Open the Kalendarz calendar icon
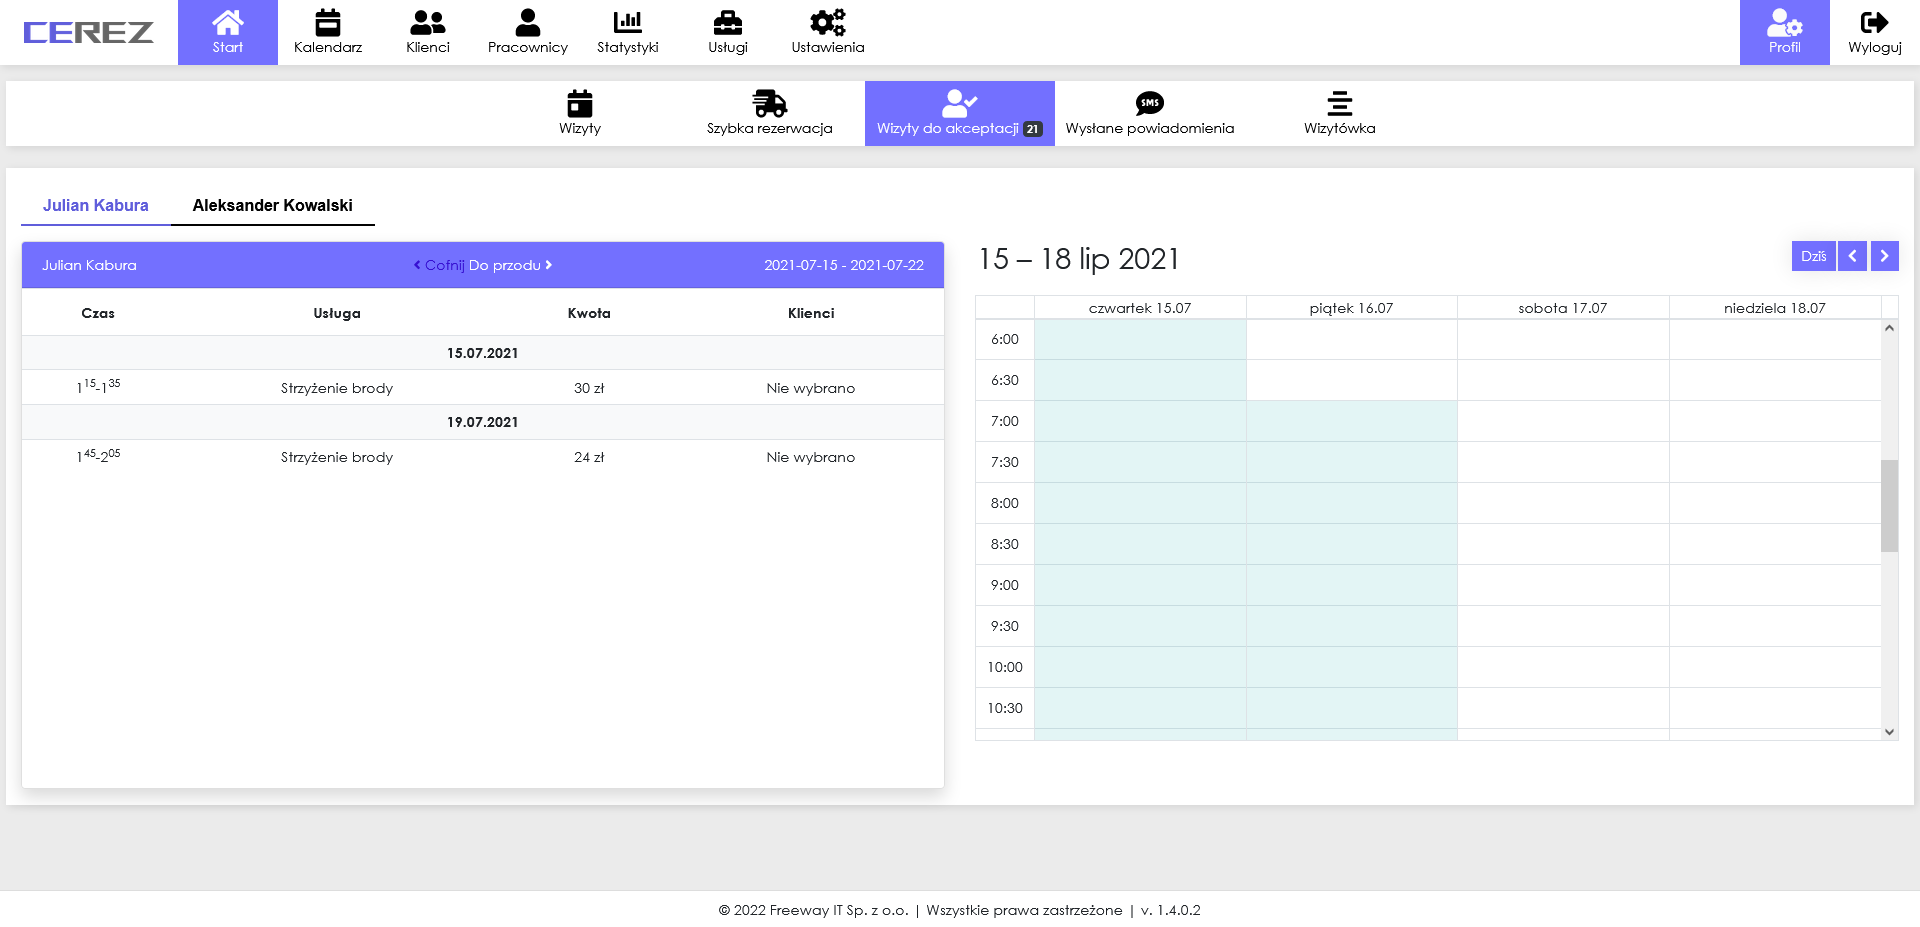 click(x=328, y=22)
